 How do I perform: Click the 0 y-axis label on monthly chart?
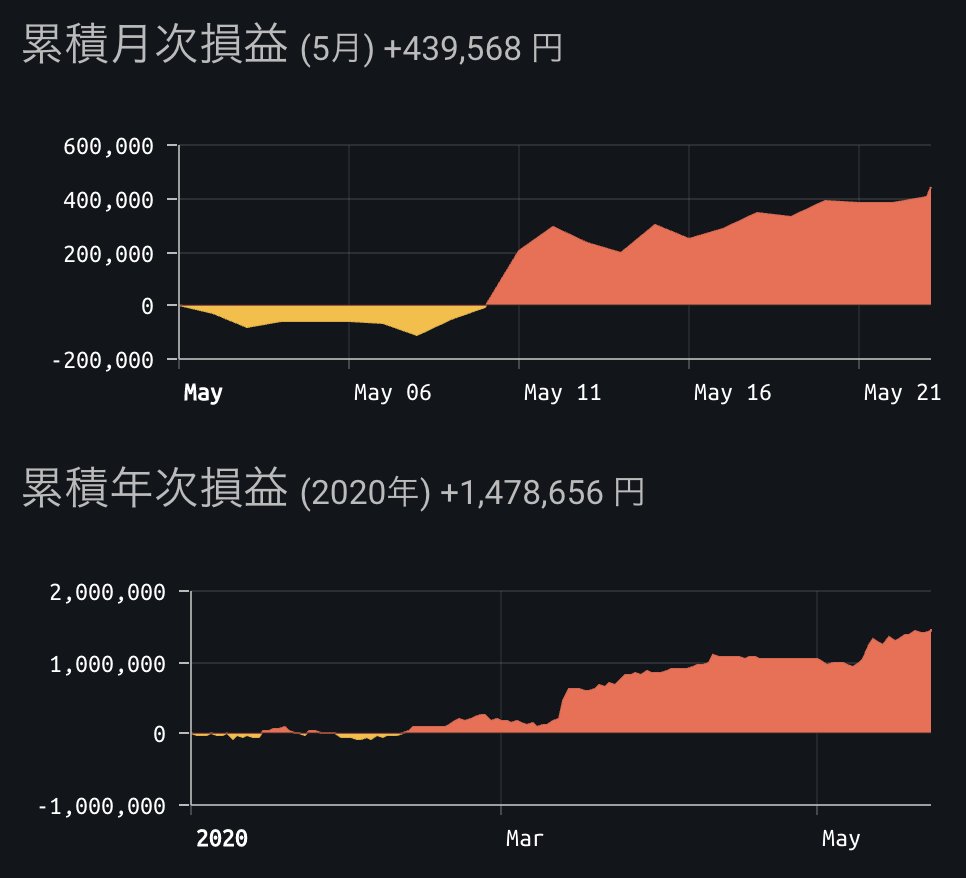click(x=147, y=306)
